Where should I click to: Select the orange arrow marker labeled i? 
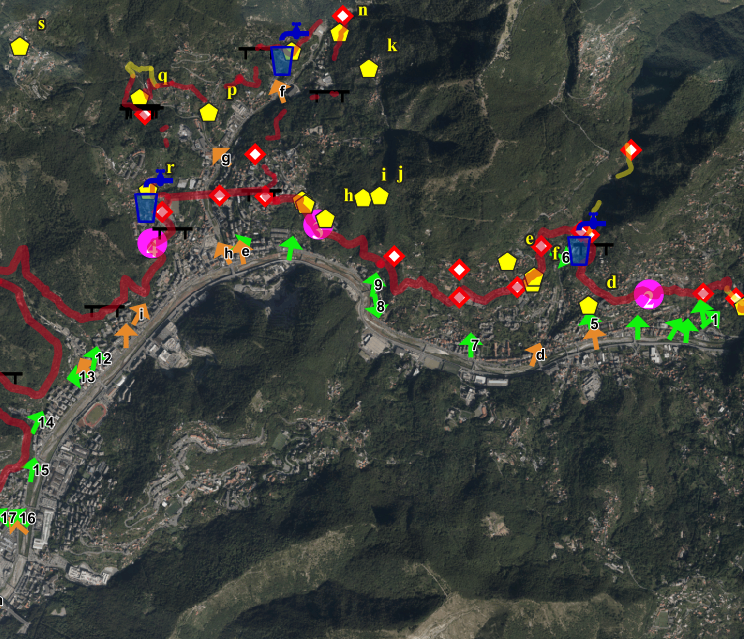click(x=135, y=313)
